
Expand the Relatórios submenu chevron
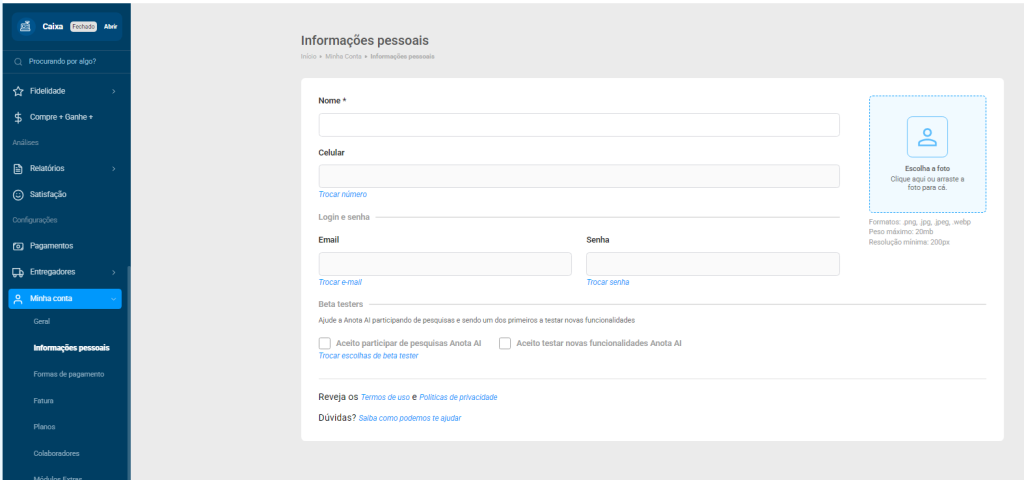114,169
